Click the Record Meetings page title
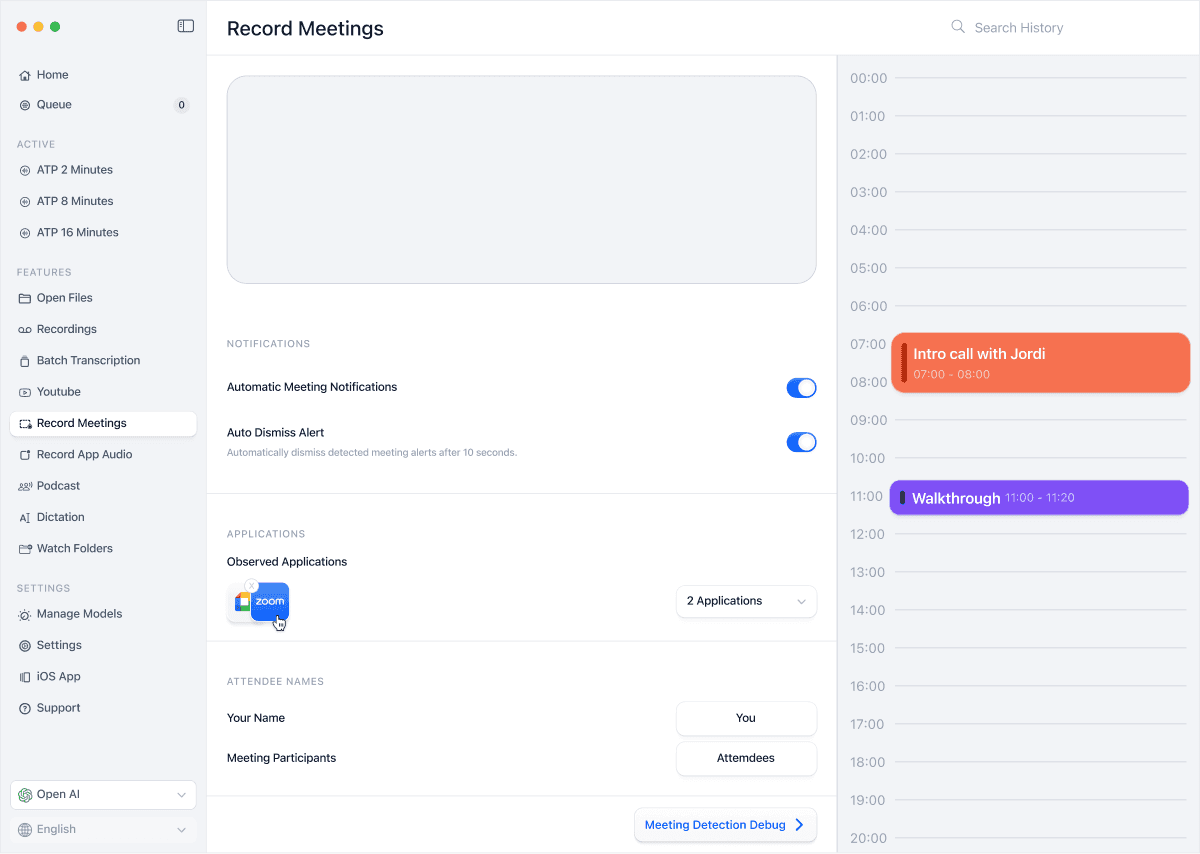 pos(305,28)
